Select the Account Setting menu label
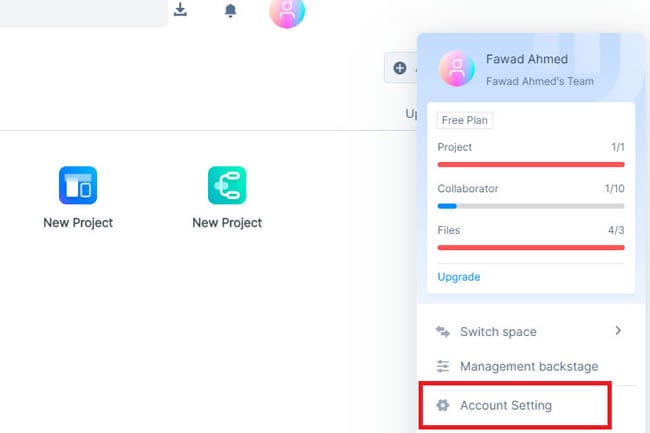Viewport: 650px width, 433px height. point(505,406)
